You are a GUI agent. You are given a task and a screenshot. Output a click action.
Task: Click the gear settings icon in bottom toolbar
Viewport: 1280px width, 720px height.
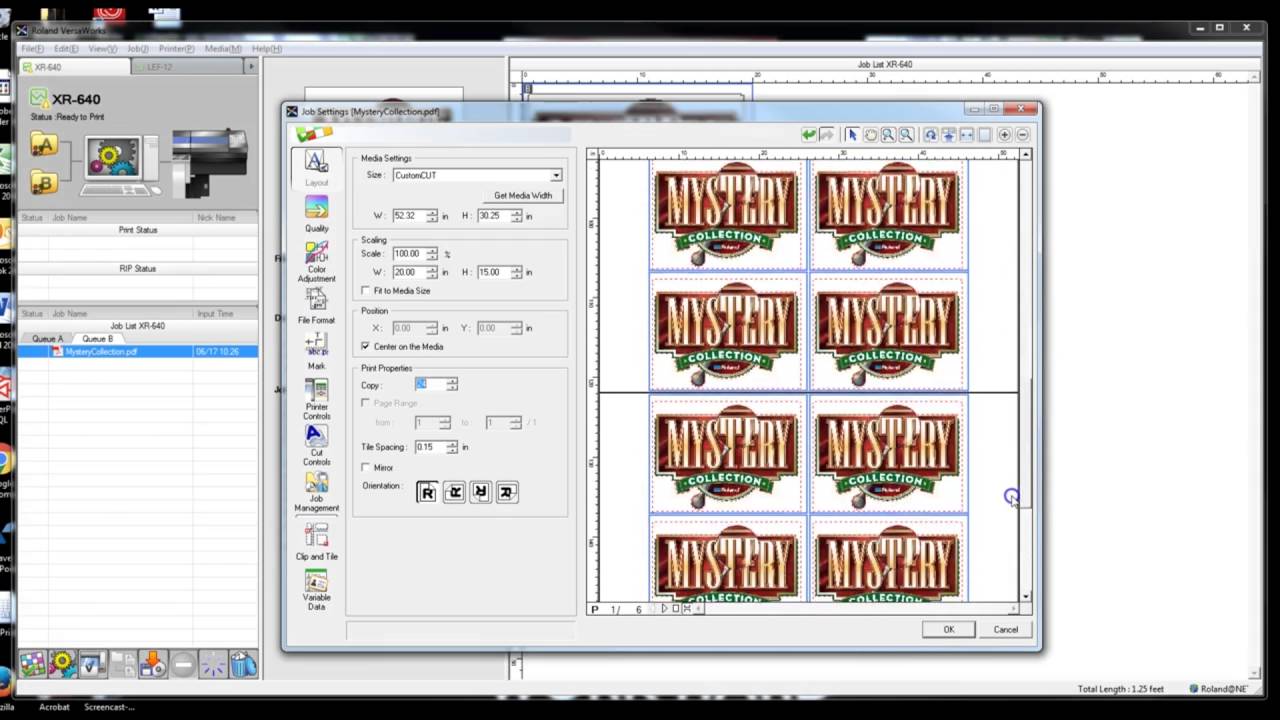pyautogui.click(x=62, y=664)
